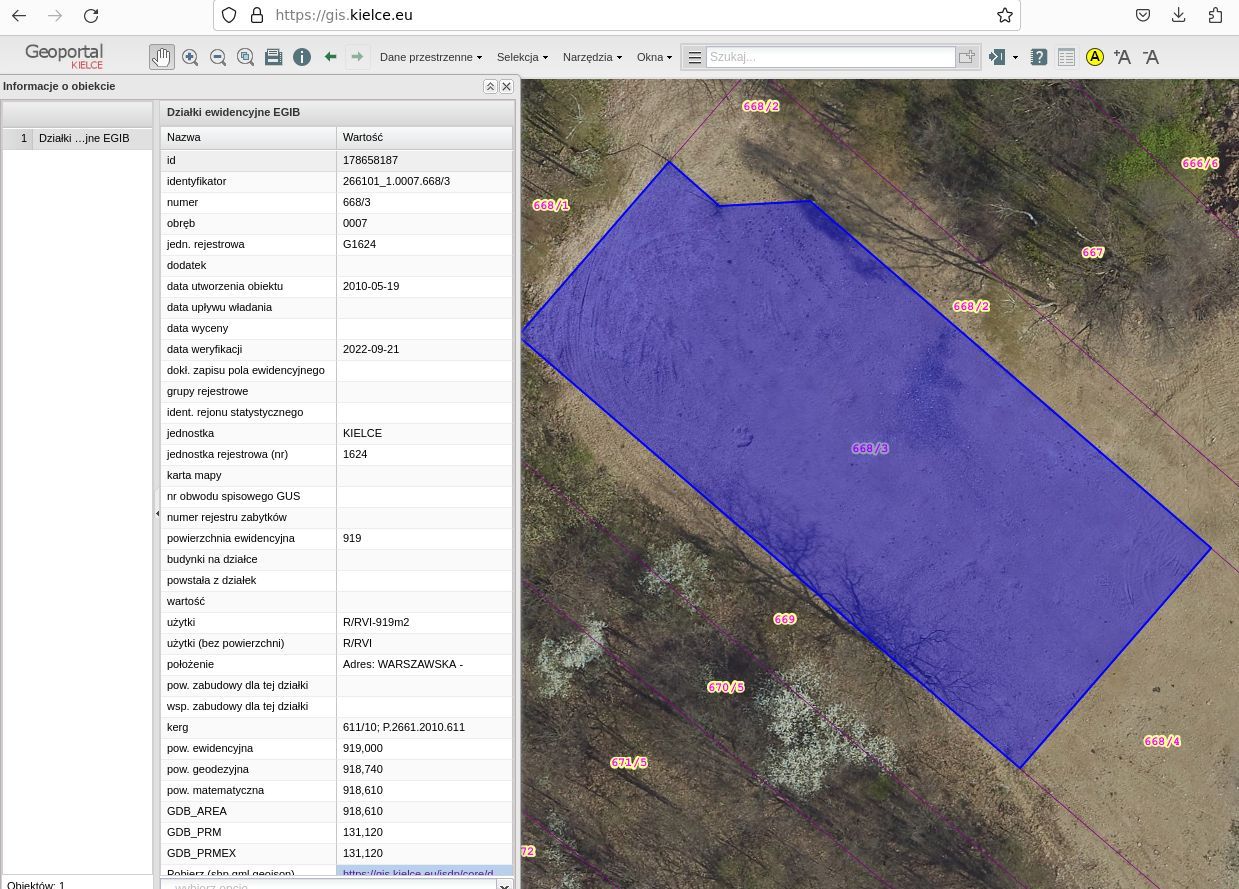The height and width of the screenshot is (889, 1239).
Task: Click parcel label 671/5 on map
Action: 629,763
